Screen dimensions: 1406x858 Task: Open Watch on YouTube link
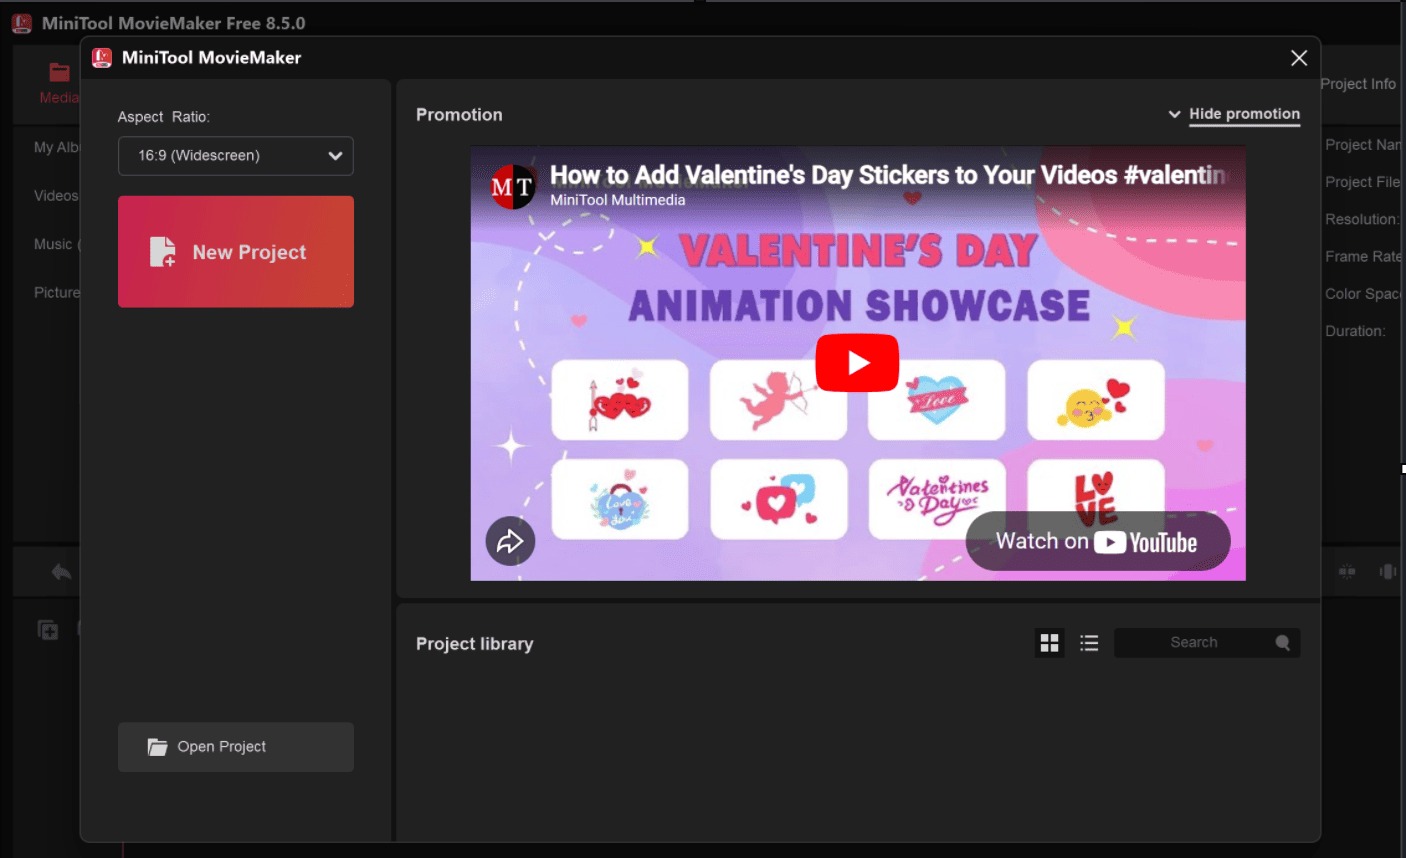point(1097,542)
